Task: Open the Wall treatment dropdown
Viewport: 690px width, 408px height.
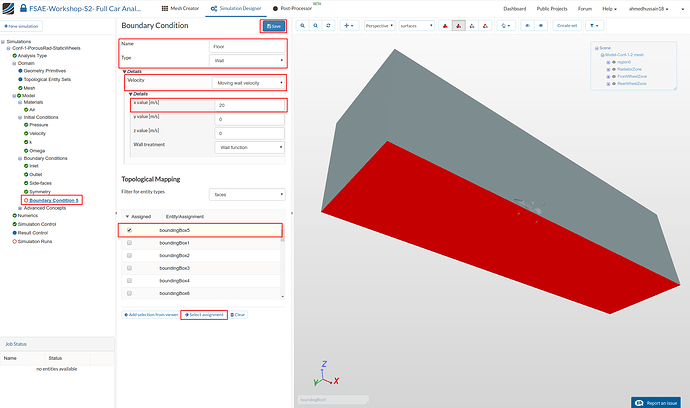Action: [249, 147]
